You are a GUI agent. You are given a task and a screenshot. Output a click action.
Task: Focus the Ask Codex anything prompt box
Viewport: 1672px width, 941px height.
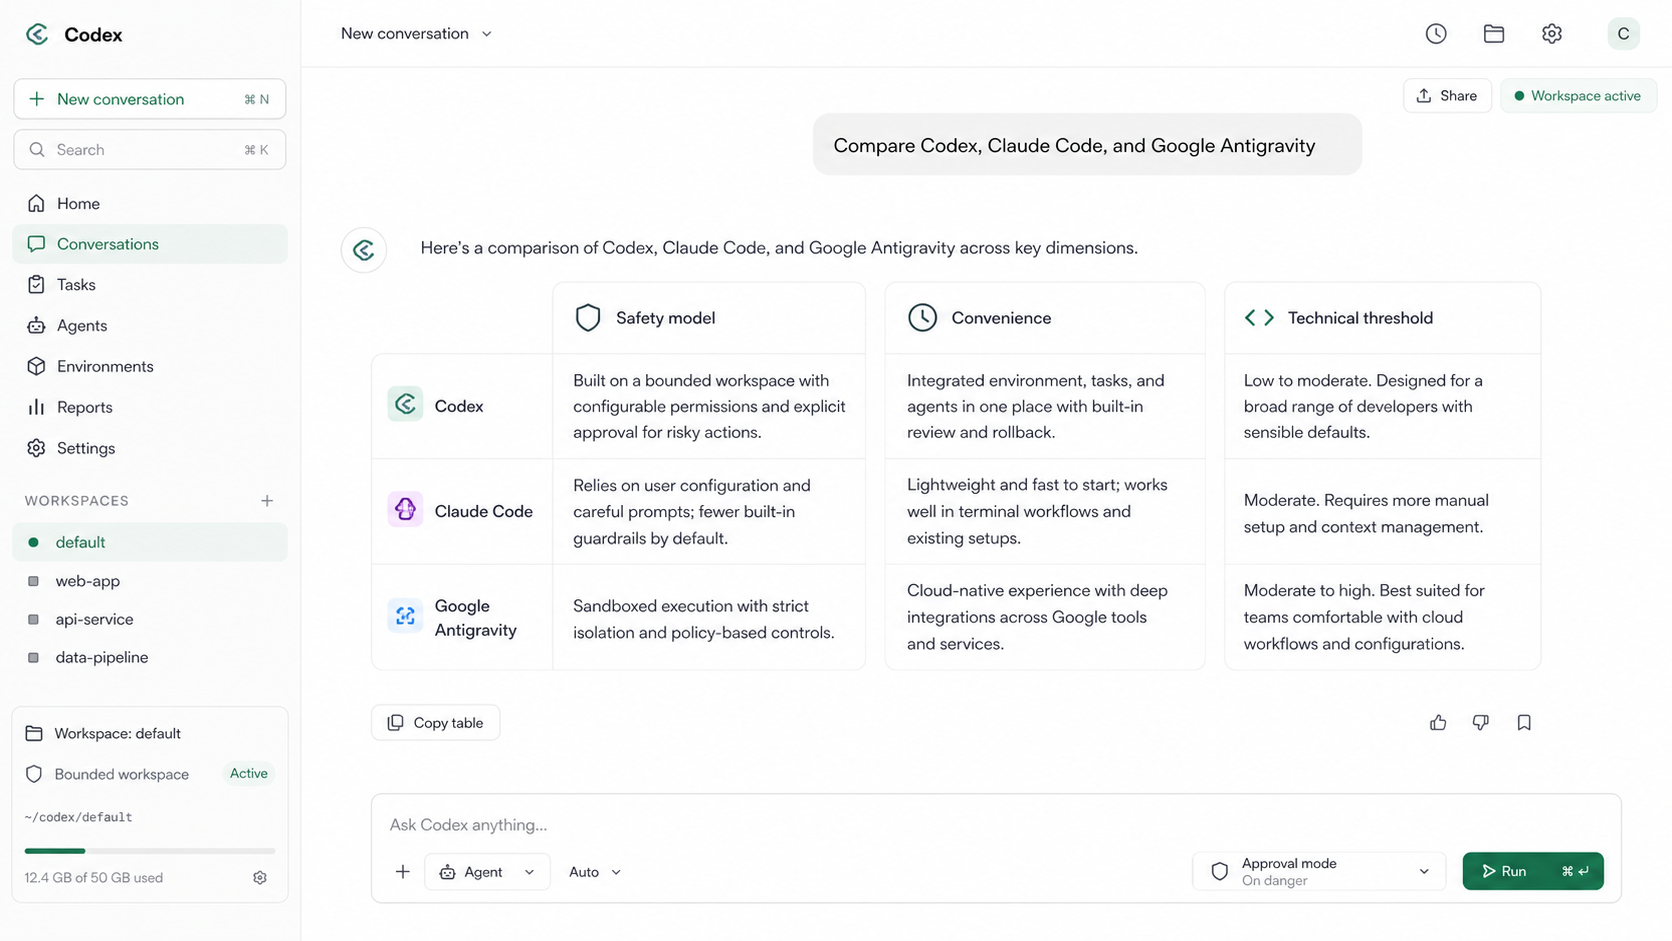point(996,825)
